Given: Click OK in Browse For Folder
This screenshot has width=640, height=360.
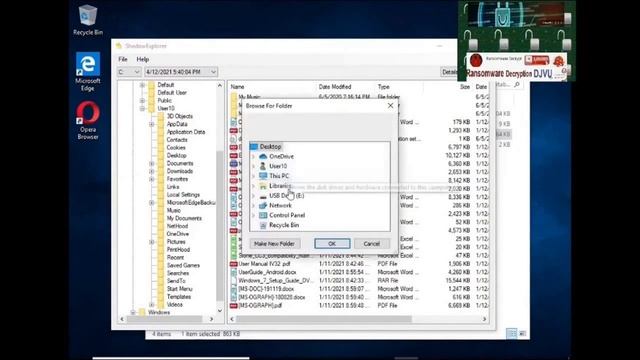Looking at the screenshot, I should pos(332,244).
